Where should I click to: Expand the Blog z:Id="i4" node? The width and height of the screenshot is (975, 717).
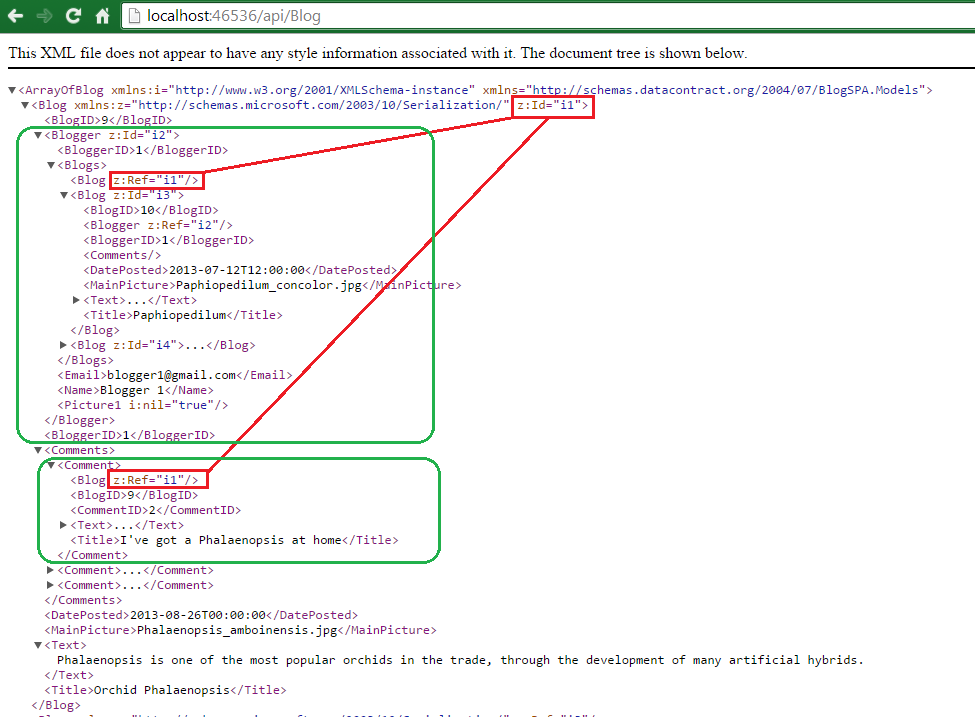pos(63,345)
